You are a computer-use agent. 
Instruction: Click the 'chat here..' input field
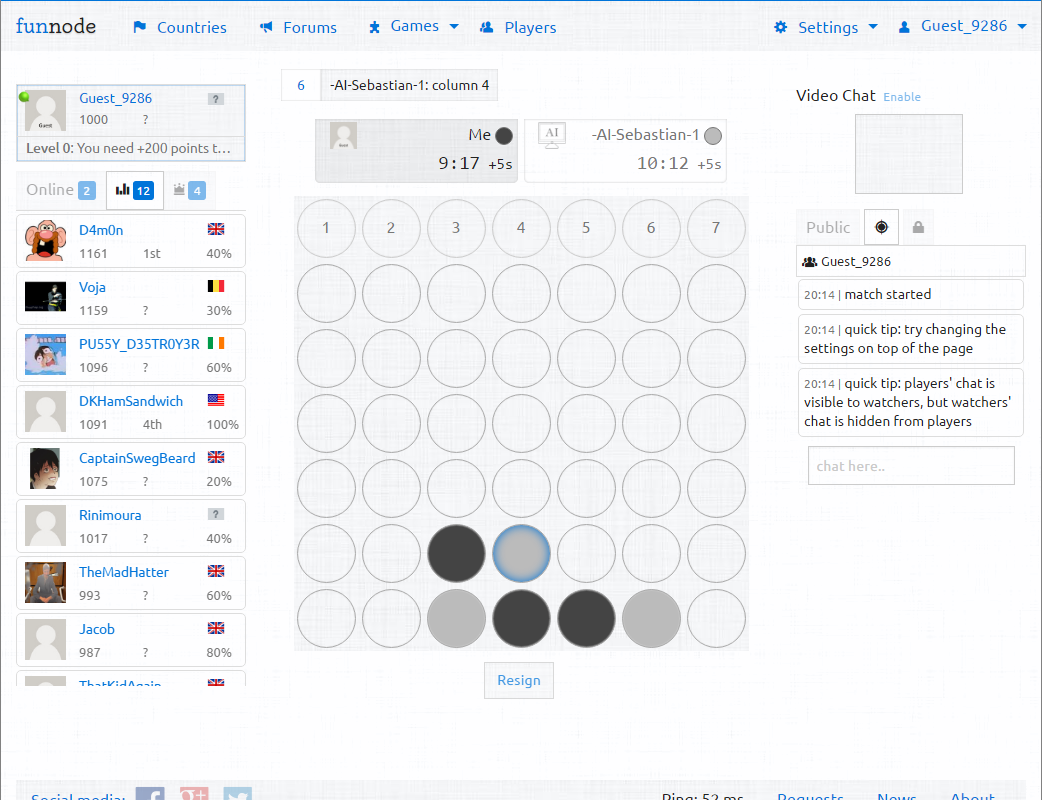click(911, 466)
